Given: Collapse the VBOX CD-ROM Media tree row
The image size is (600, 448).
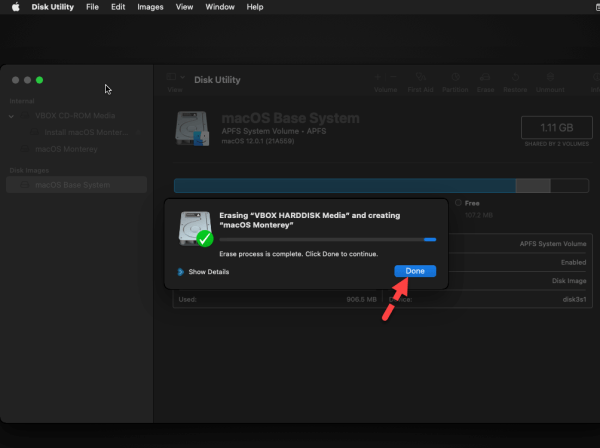Looking at the screenshot, I should (x=11, y=116).
